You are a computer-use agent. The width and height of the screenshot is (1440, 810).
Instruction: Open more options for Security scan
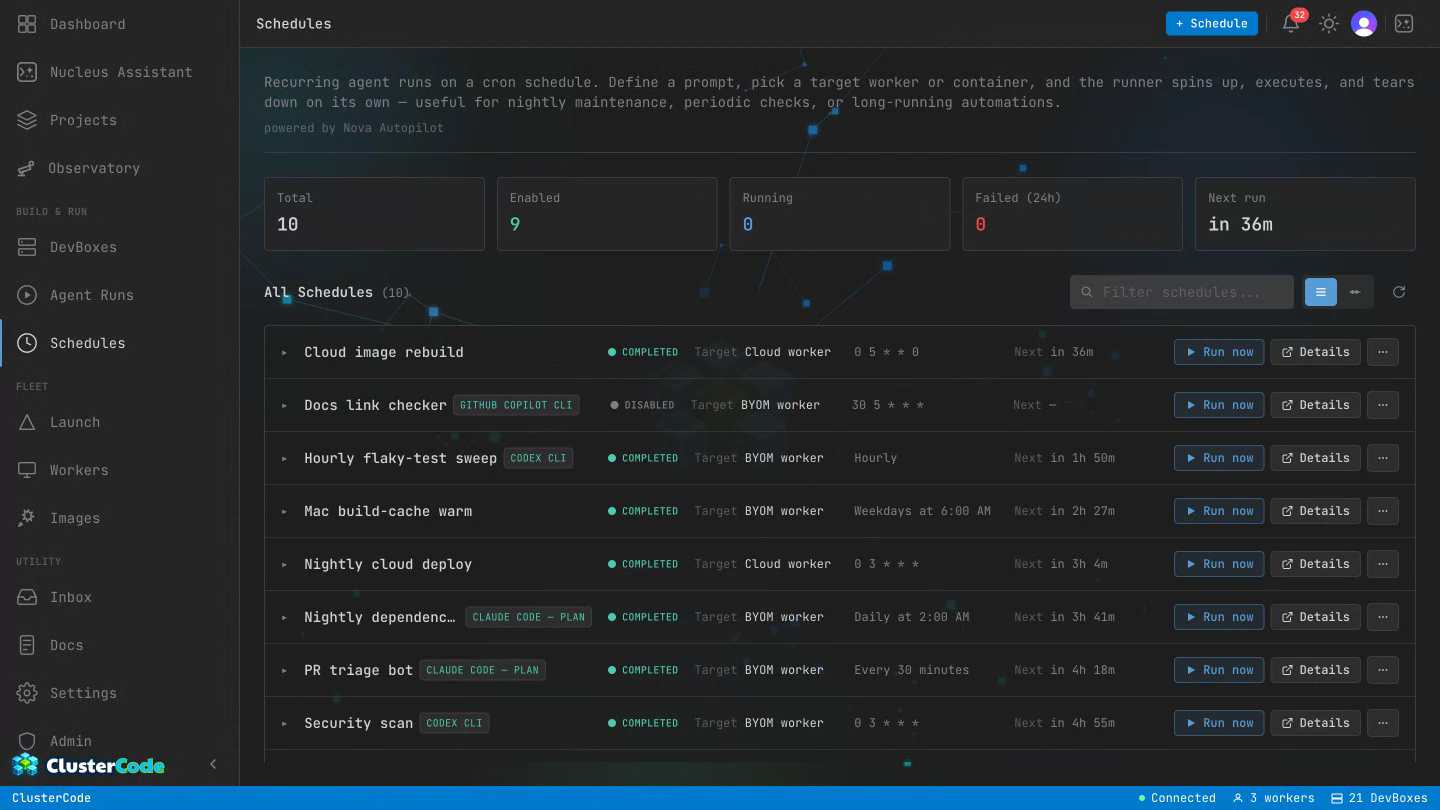coord(1383,723)
